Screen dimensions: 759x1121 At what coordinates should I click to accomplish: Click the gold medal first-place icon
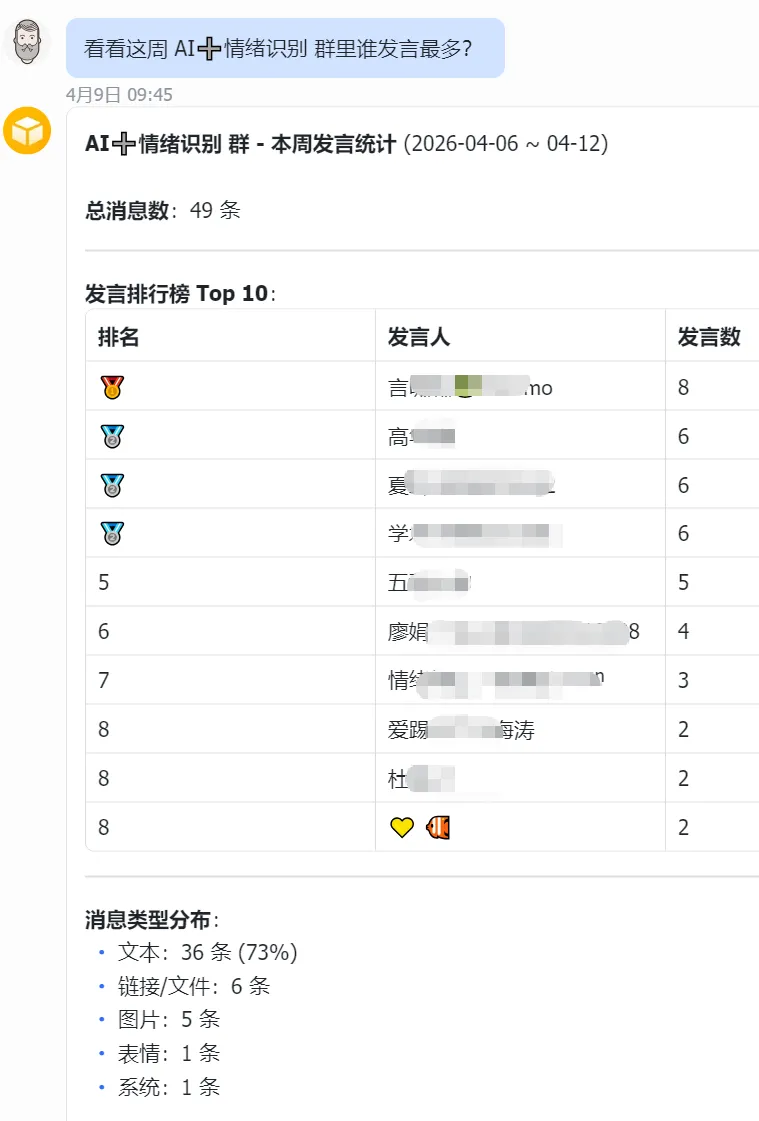click(x=112, y=387)
